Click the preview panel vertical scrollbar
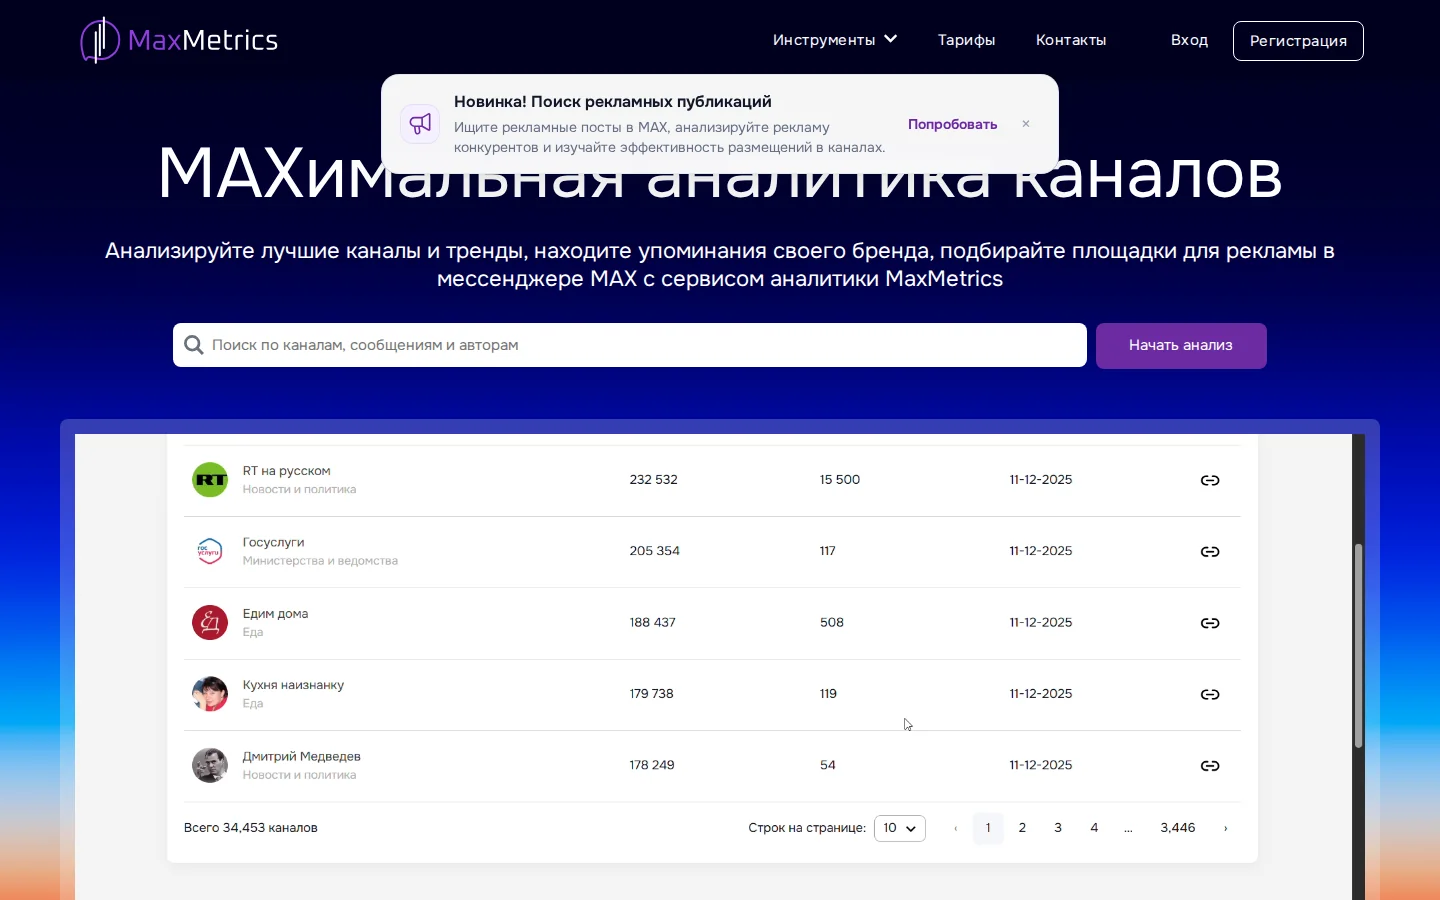Image resolution: width=1440 pixels, height=900 pixels. point(1359,646)
